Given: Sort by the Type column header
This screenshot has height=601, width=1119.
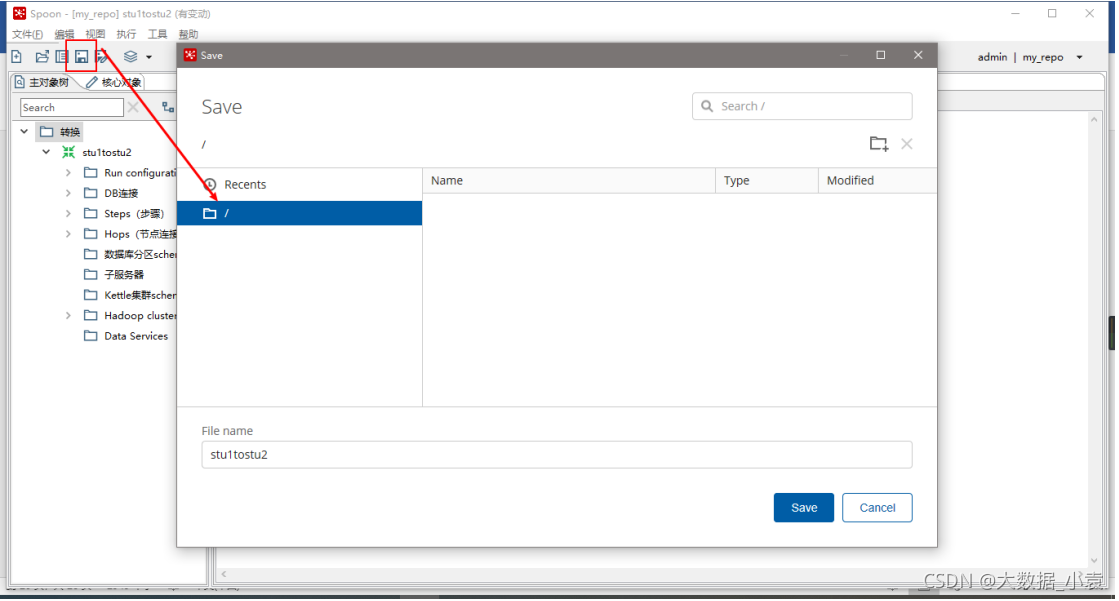Looking at the screenshot, I should coord(766,181).
